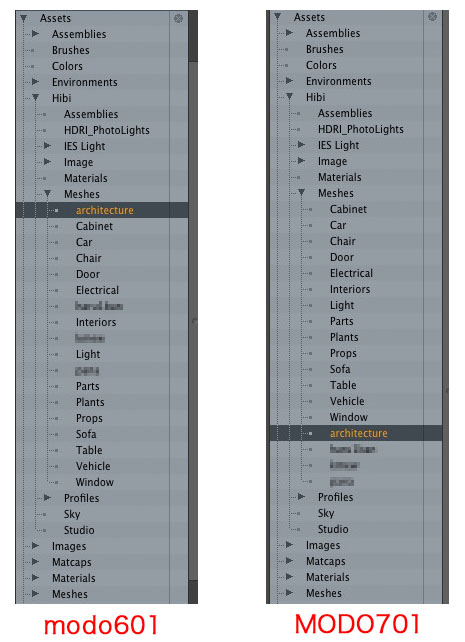The width and height of the screenshot is (465, 642).
Task: Select Sky in the MODO701 tree
Action: 326,513
